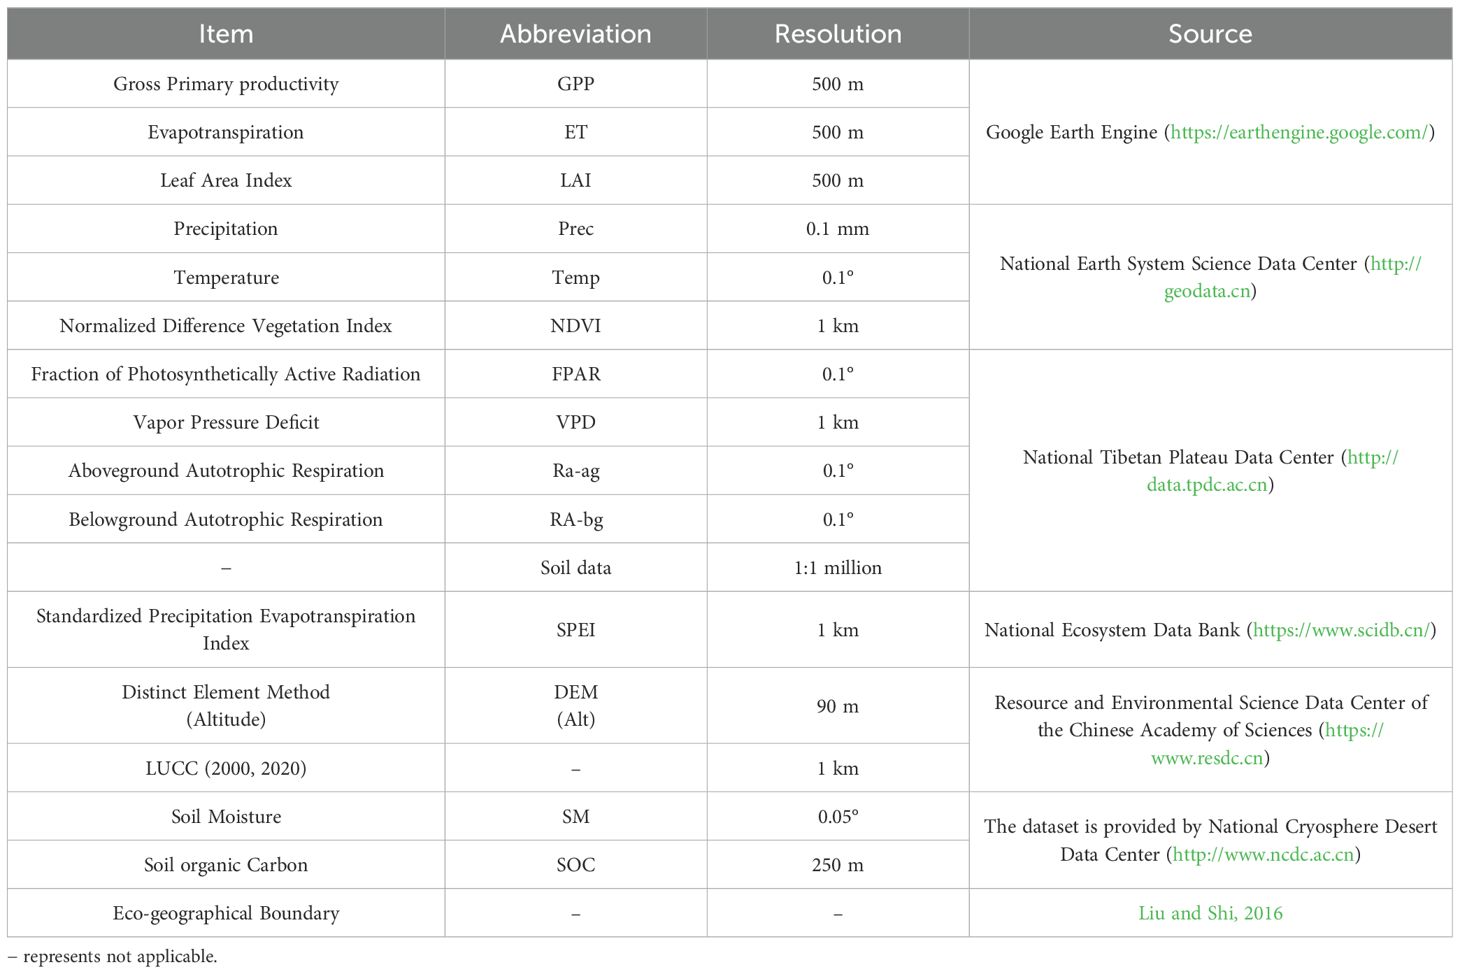Click the Resolution column header

point(837,34)
